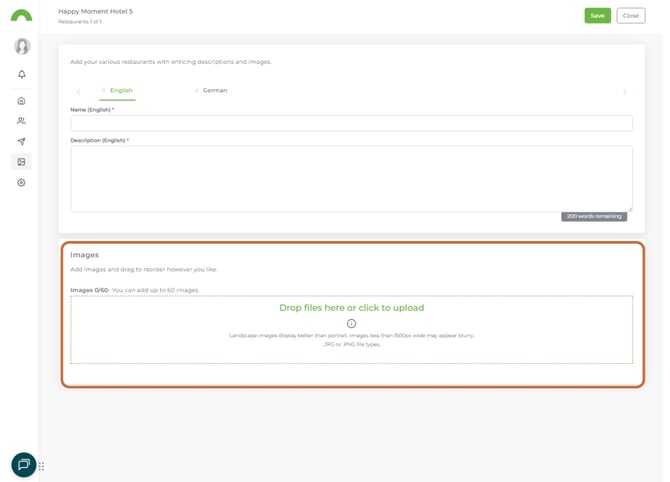
Task: Click the paper plane send icon
Action: tap(21, 142)
